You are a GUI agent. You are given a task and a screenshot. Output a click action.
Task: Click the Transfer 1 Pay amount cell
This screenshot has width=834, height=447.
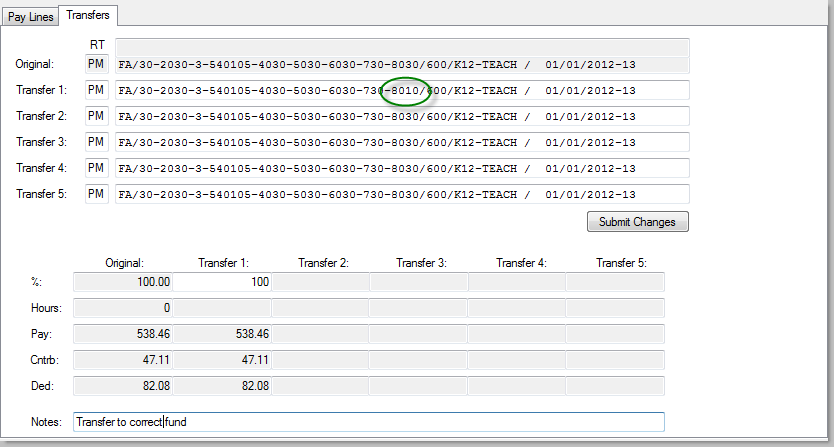coord(222,335)
